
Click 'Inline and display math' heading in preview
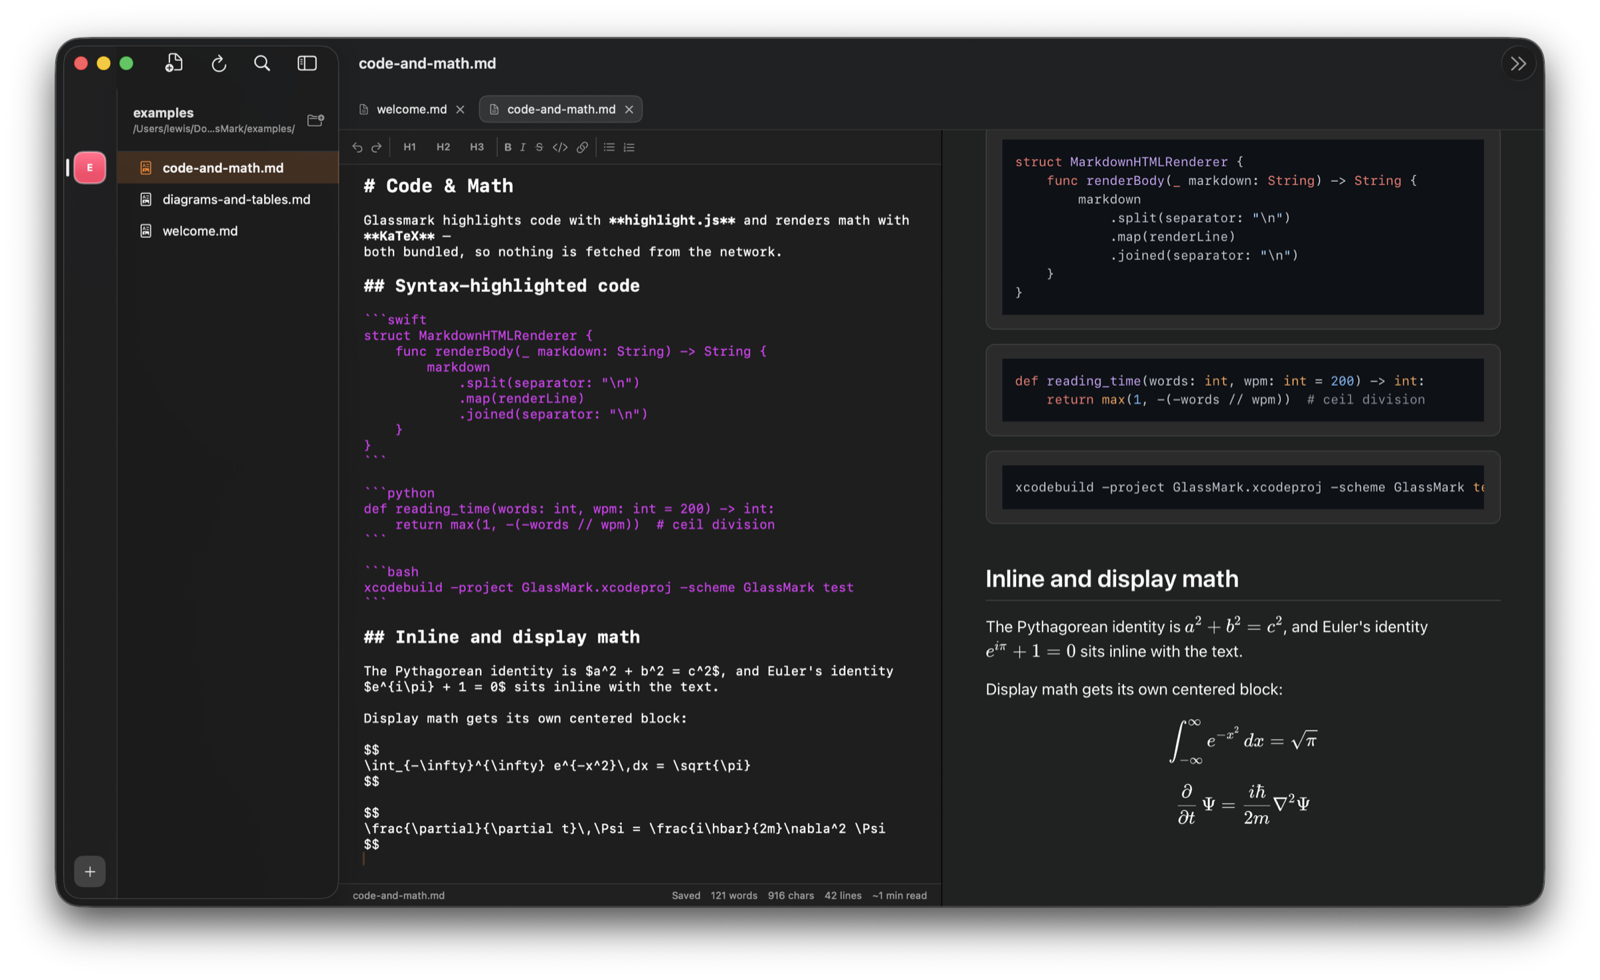(1111, 579)
